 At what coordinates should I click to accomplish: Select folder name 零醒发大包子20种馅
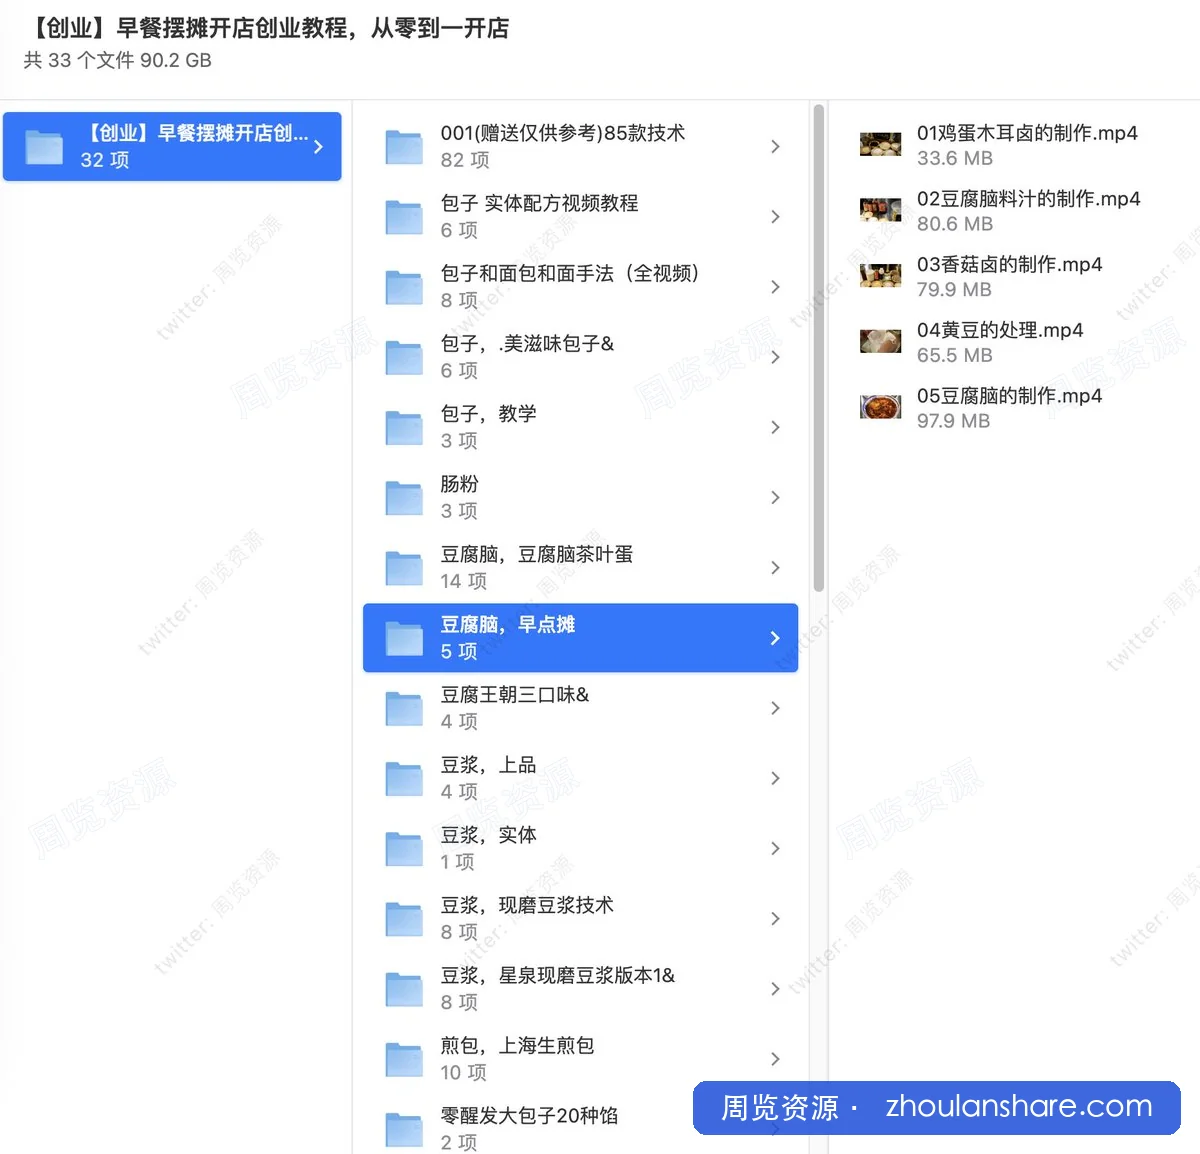click(x=529, y=1116)
